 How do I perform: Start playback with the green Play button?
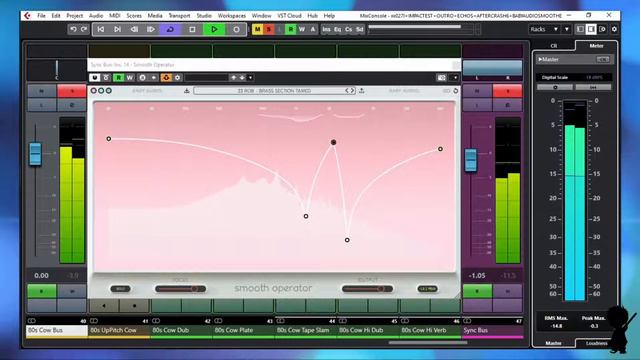pyautogui.click(x=214, y=29)
